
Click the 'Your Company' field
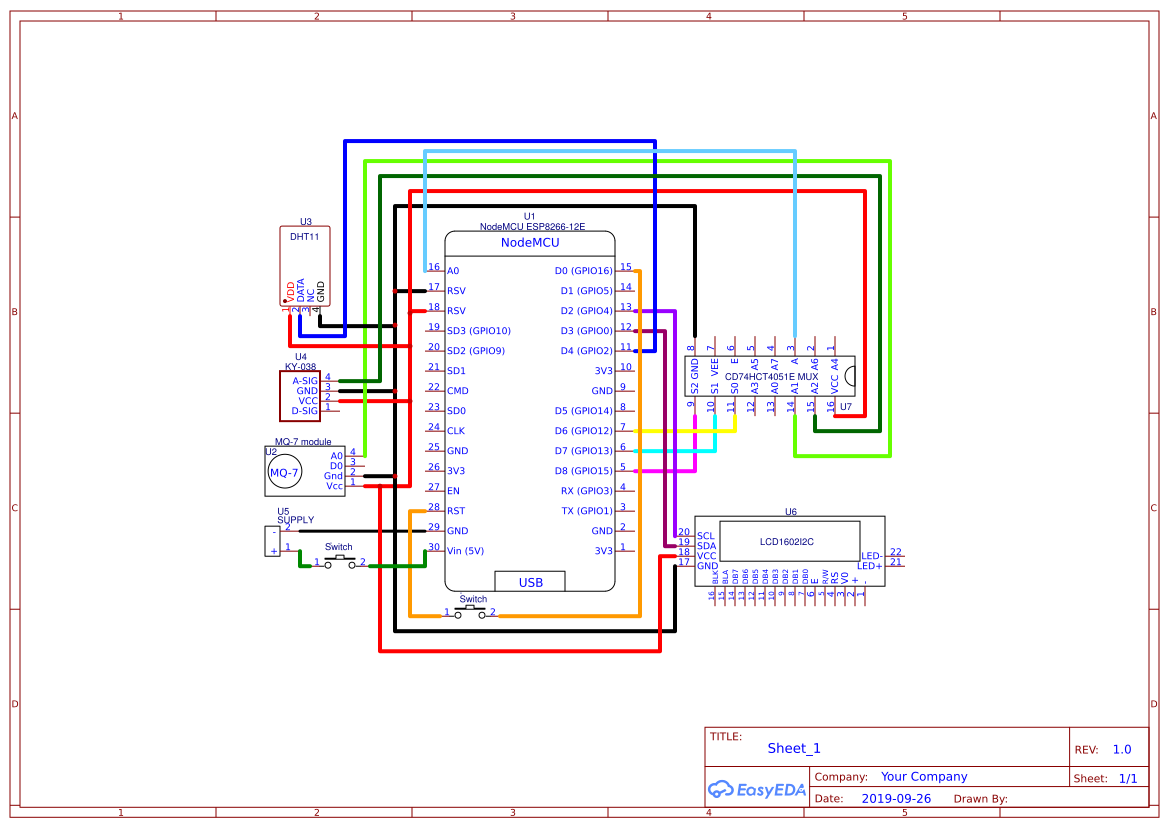(x=924, y=777)
